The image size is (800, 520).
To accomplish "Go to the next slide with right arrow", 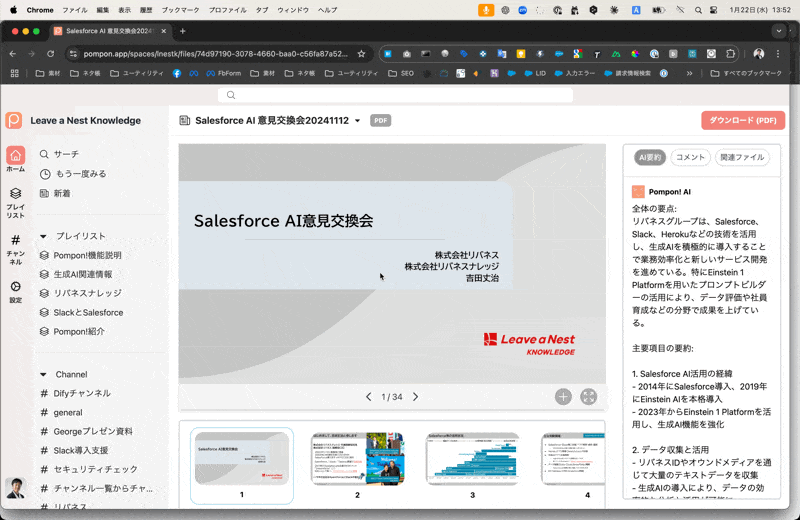I will pos(416,397).
